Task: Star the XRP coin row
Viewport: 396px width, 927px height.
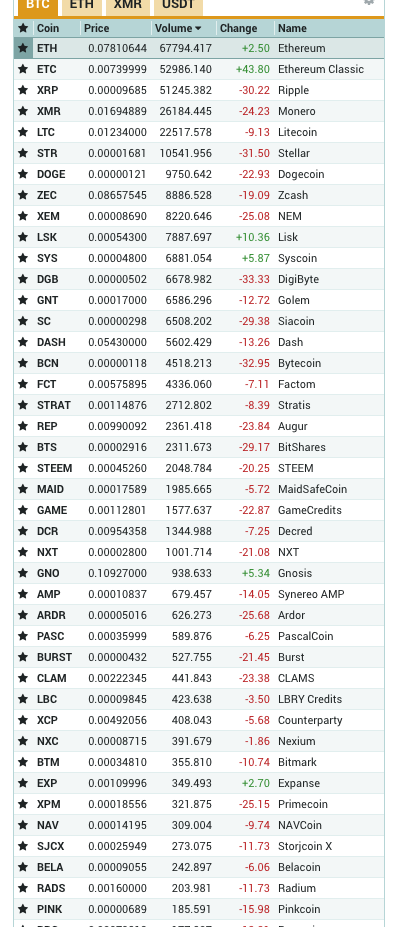Action: tap(23, 90)
